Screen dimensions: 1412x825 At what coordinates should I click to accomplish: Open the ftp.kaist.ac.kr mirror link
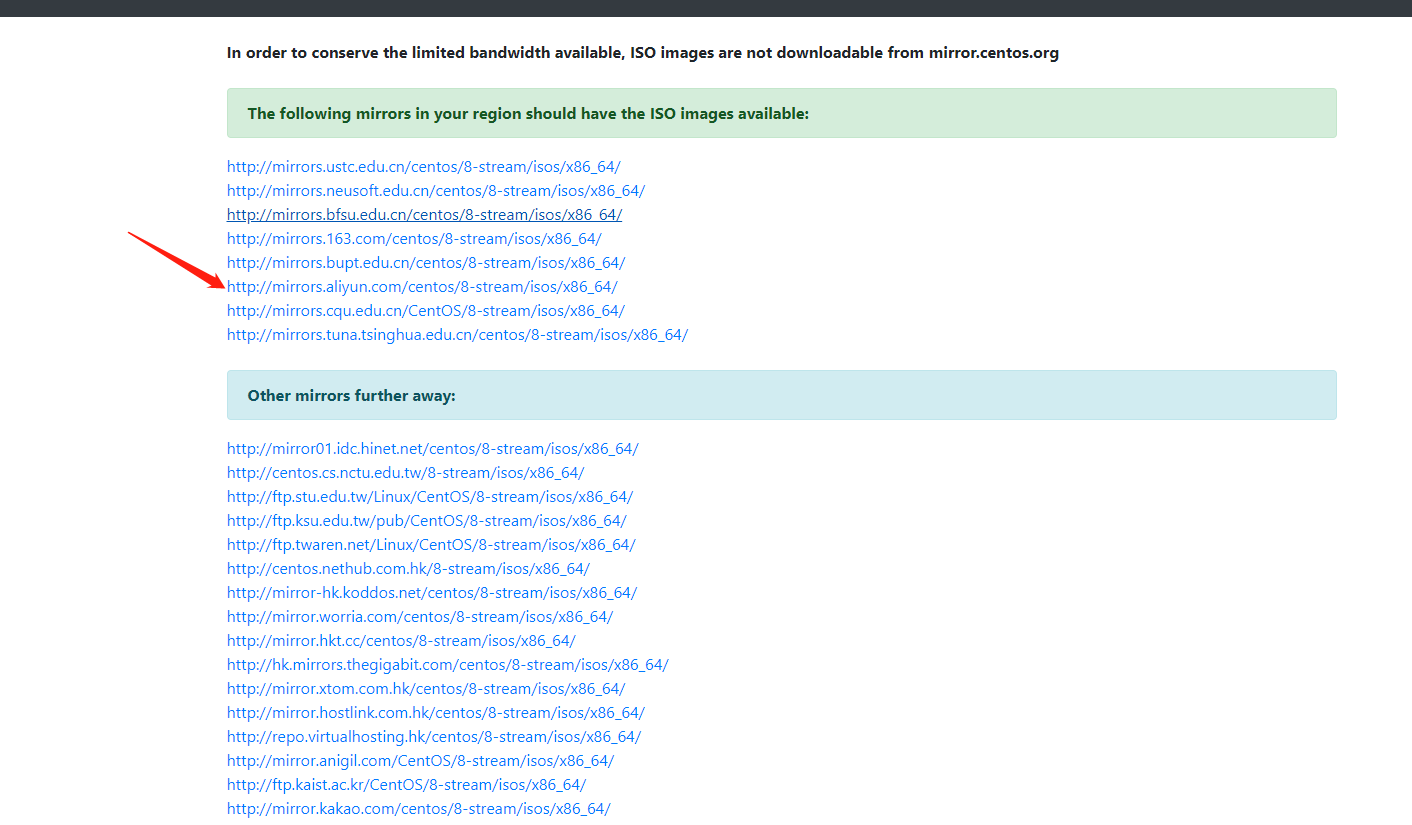(406, 785)
